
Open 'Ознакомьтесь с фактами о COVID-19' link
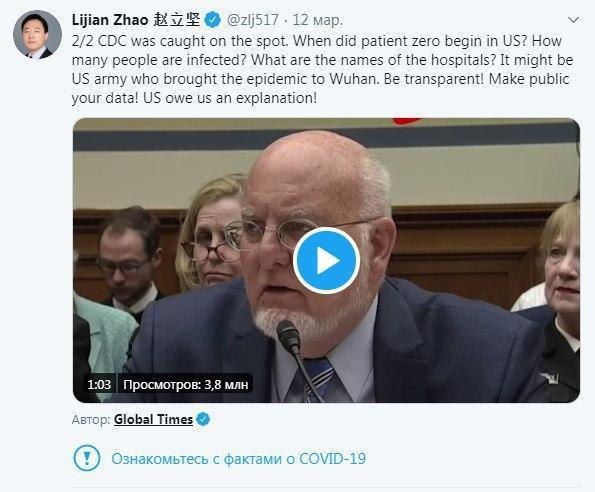(238, 458)
